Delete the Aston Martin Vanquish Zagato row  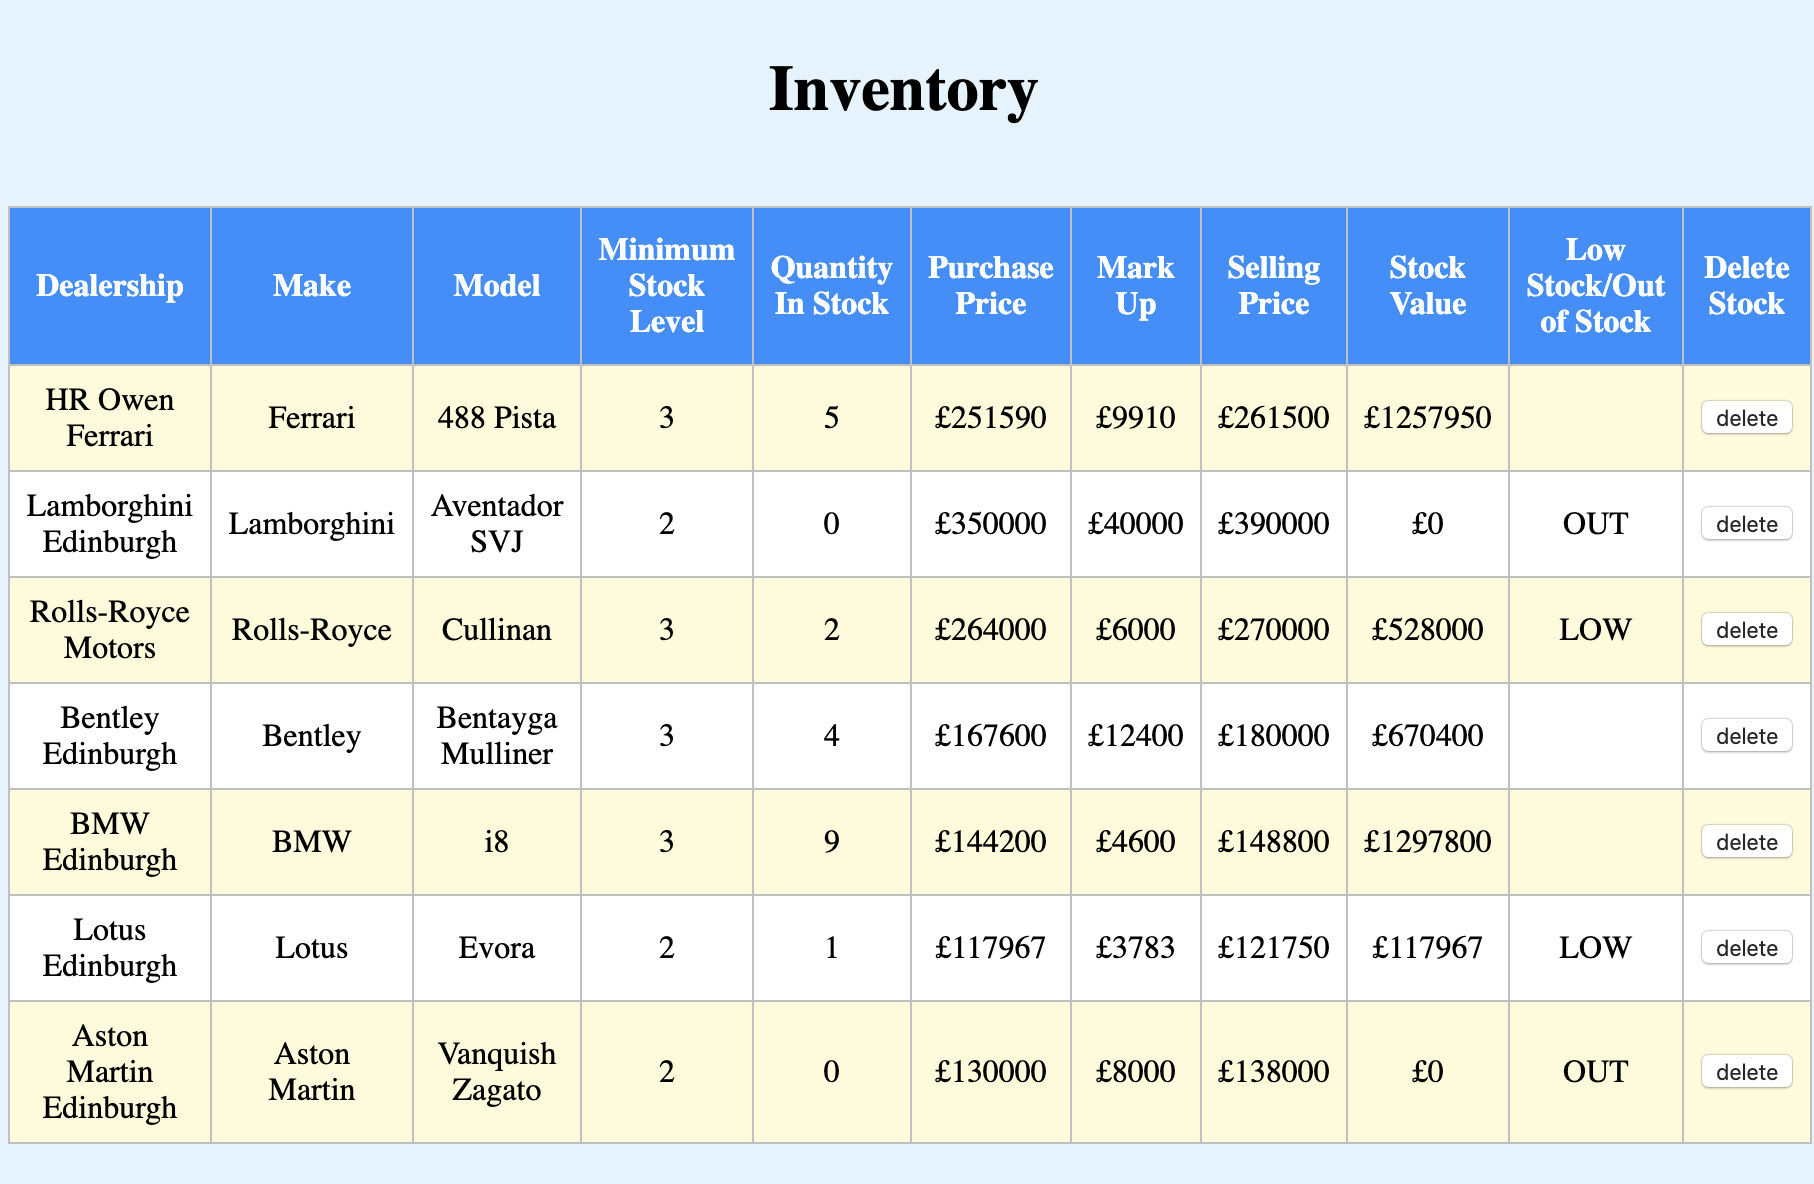tap(1746, 1072)
